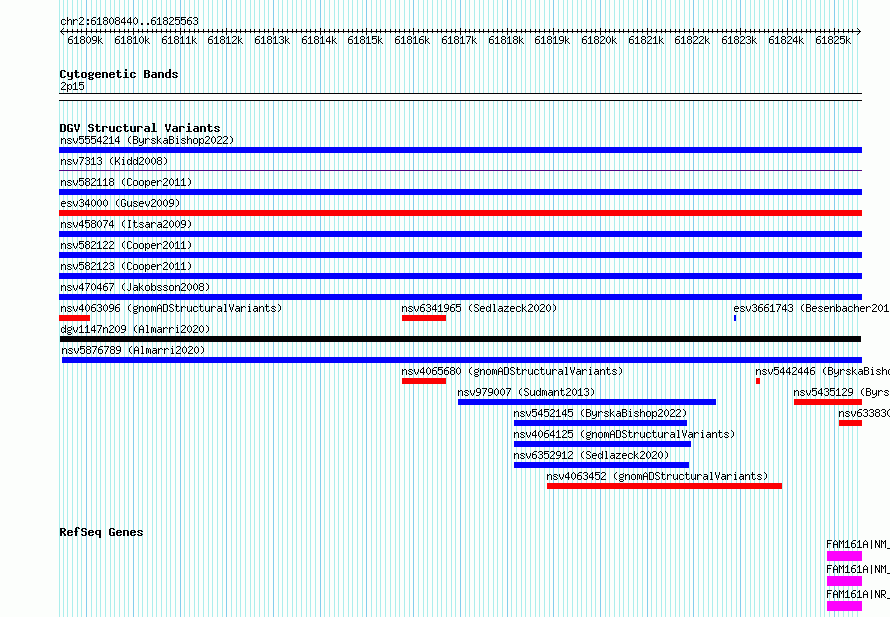Image resolution: width=890 pixels, height=617 pixels.
Task: Click the 61817k ruler position
Action: tap(459, 40)
